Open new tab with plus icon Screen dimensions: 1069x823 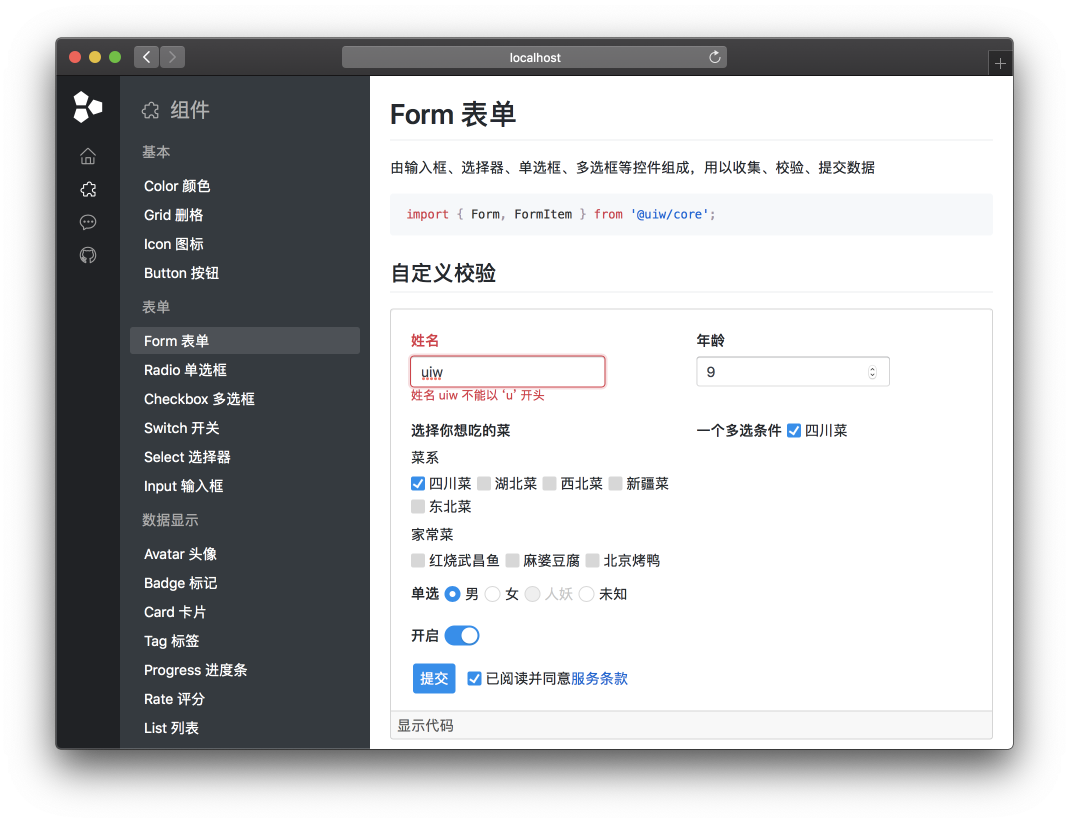[1000, 64]
